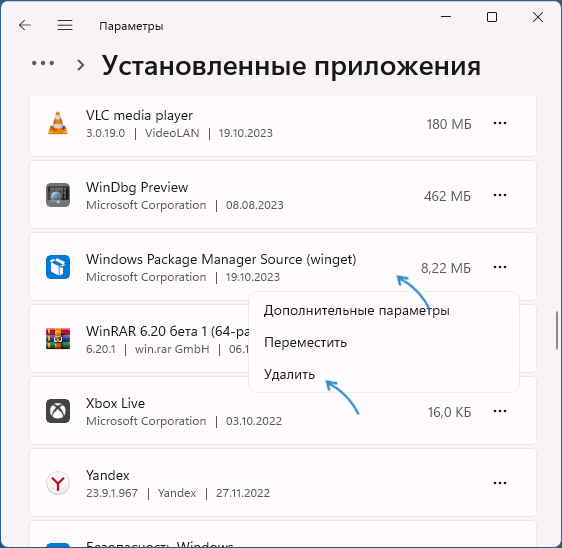Click the Windows Package Manager Source (winget) title
562x548 pixels.
(221, 259)
